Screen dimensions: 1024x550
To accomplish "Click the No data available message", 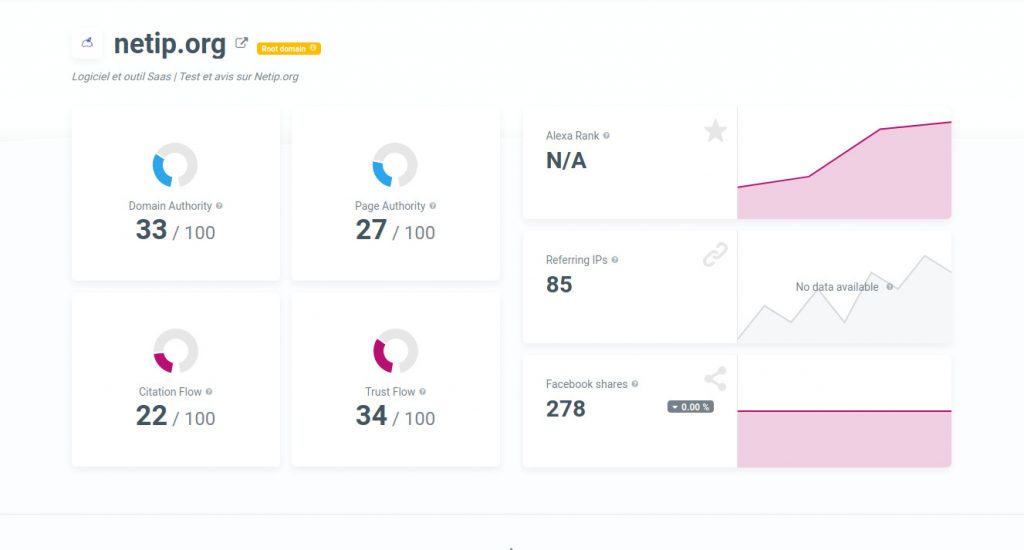I will [x=837, y=287].
